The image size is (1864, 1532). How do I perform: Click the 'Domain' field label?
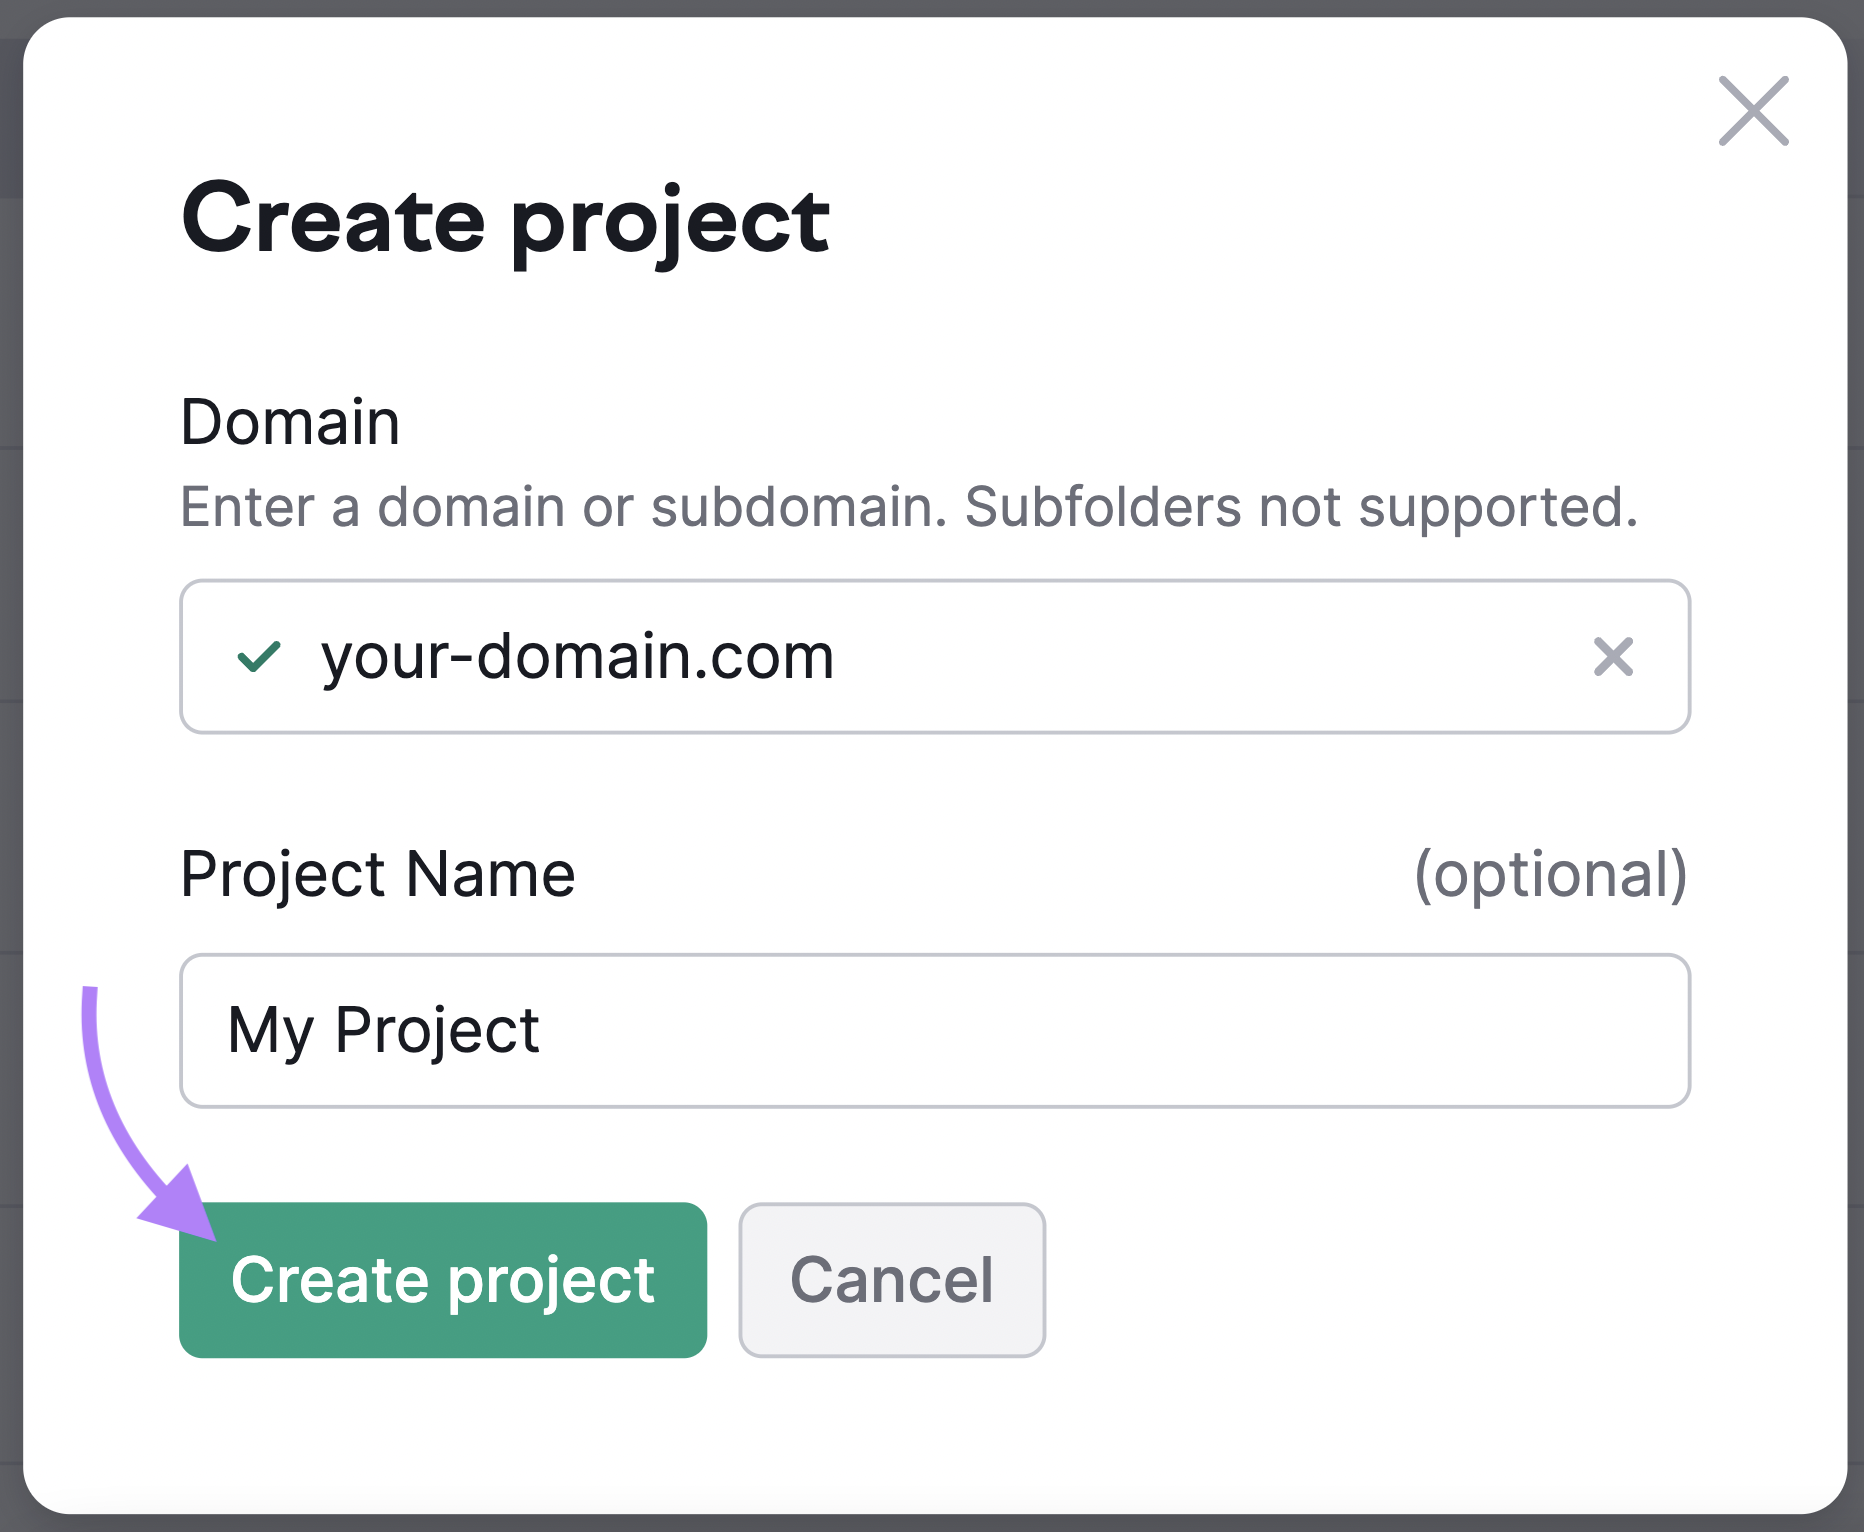pos(290,422)
